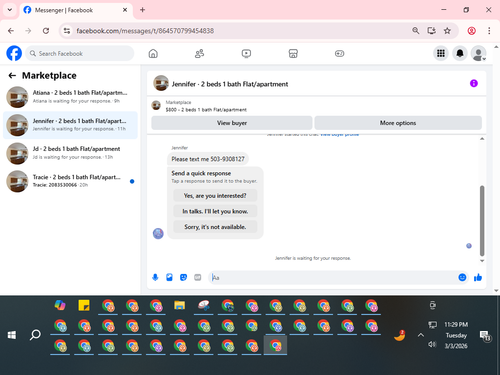Choose a GIF icon
Screen dimensions: 500x375
coord(198,277)
